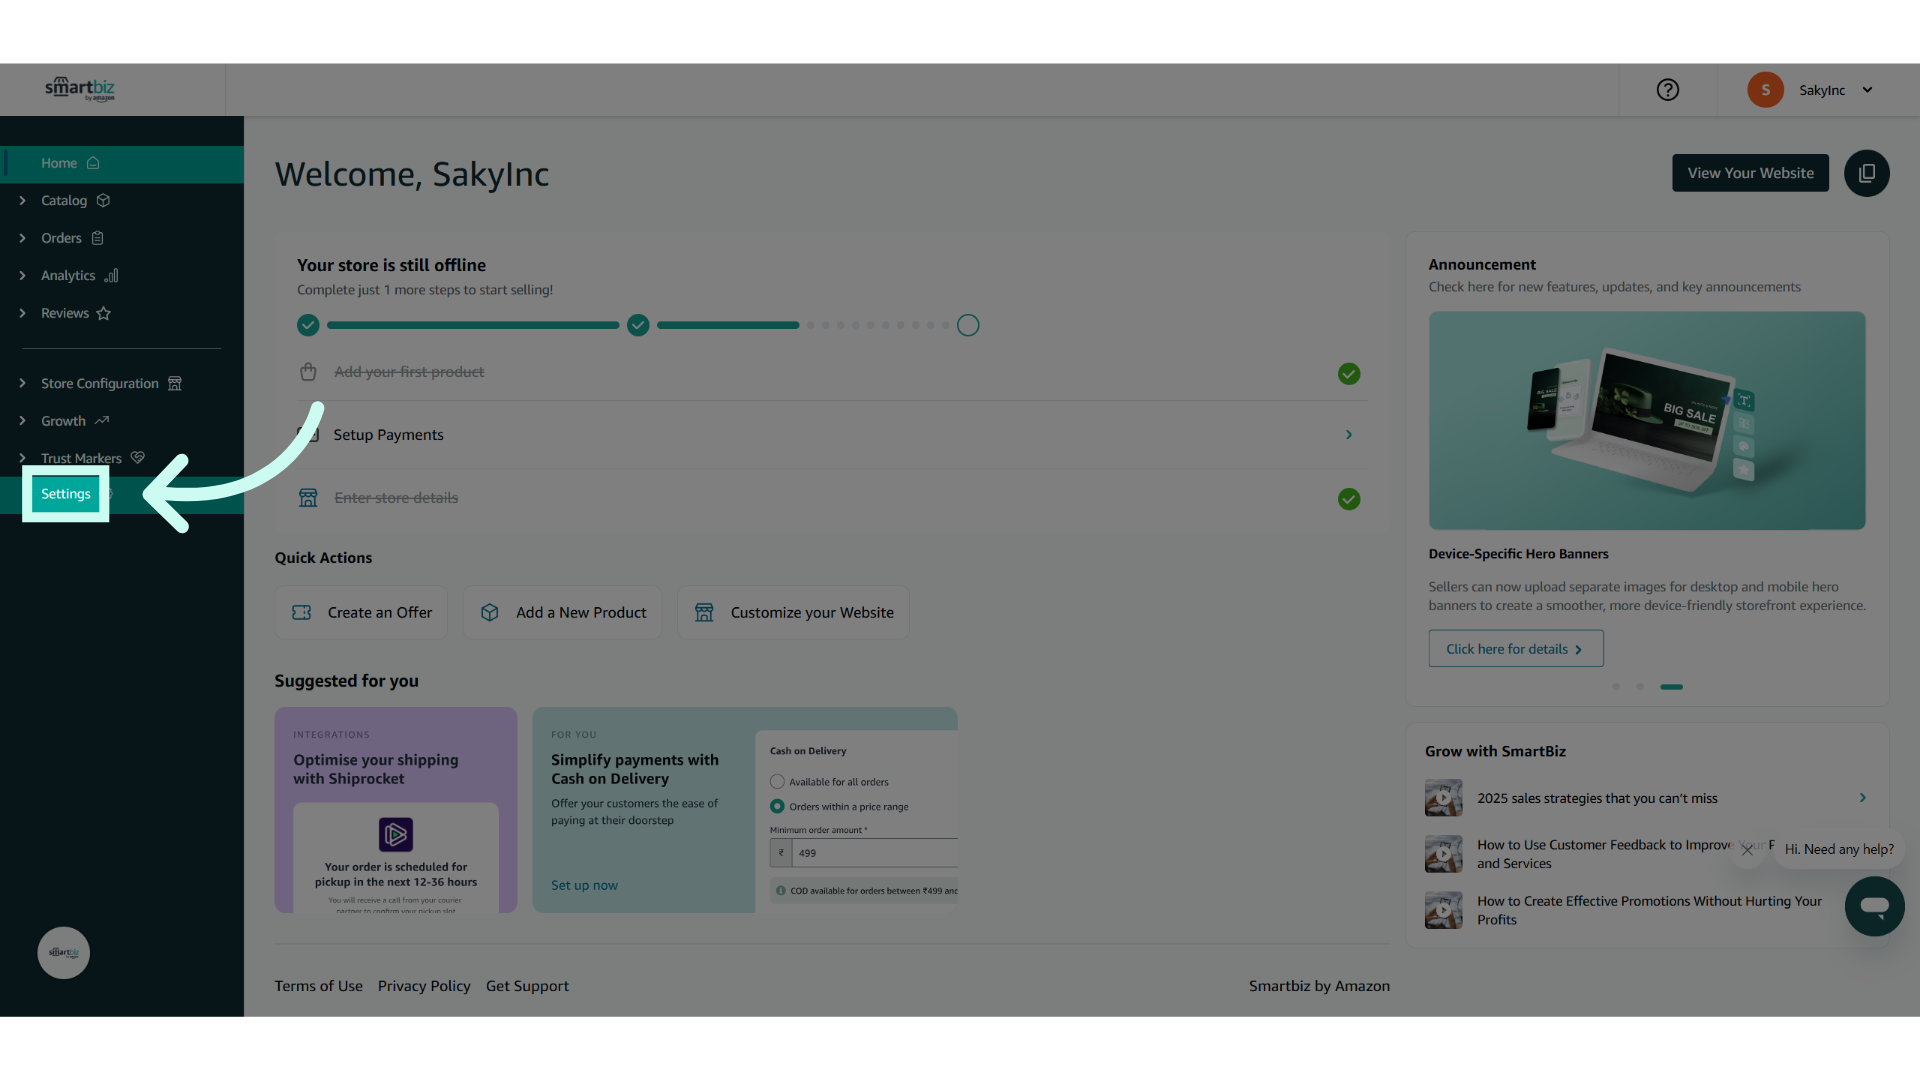Expand the Growth menu chevron
The image size is (1920, 1080).
point(22,421)
